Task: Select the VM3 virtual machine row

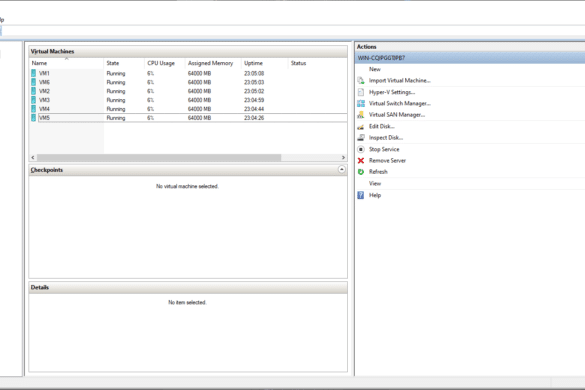Action: (188, 100)
